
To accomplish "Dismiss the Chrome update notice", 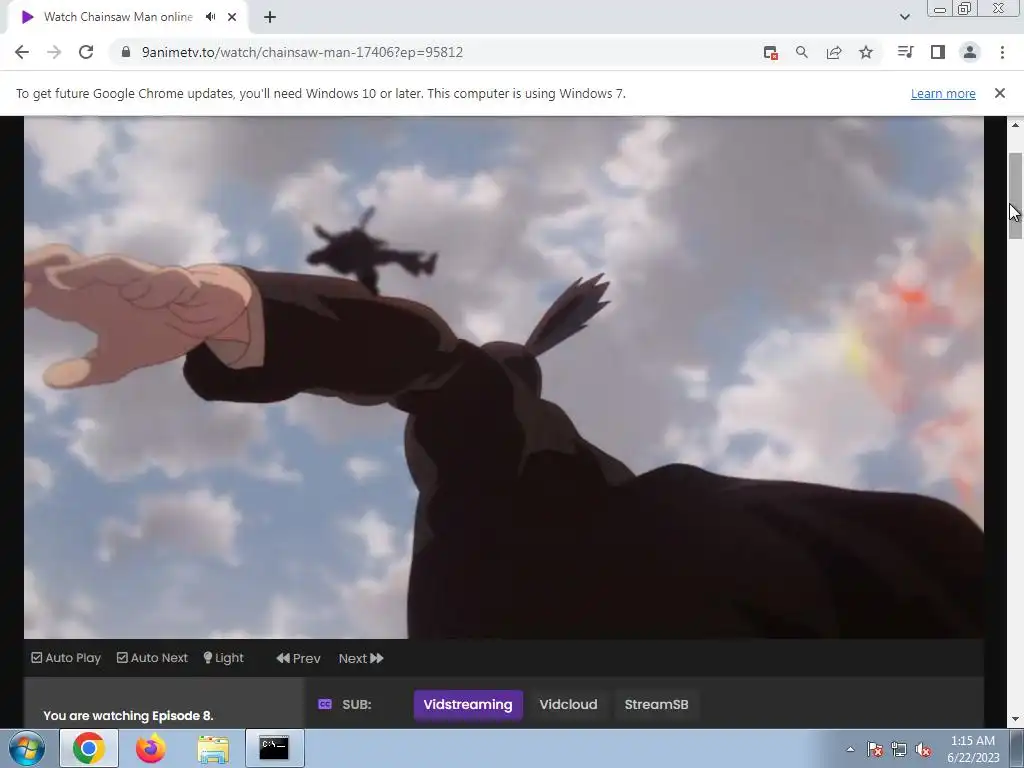I will 999,93.
